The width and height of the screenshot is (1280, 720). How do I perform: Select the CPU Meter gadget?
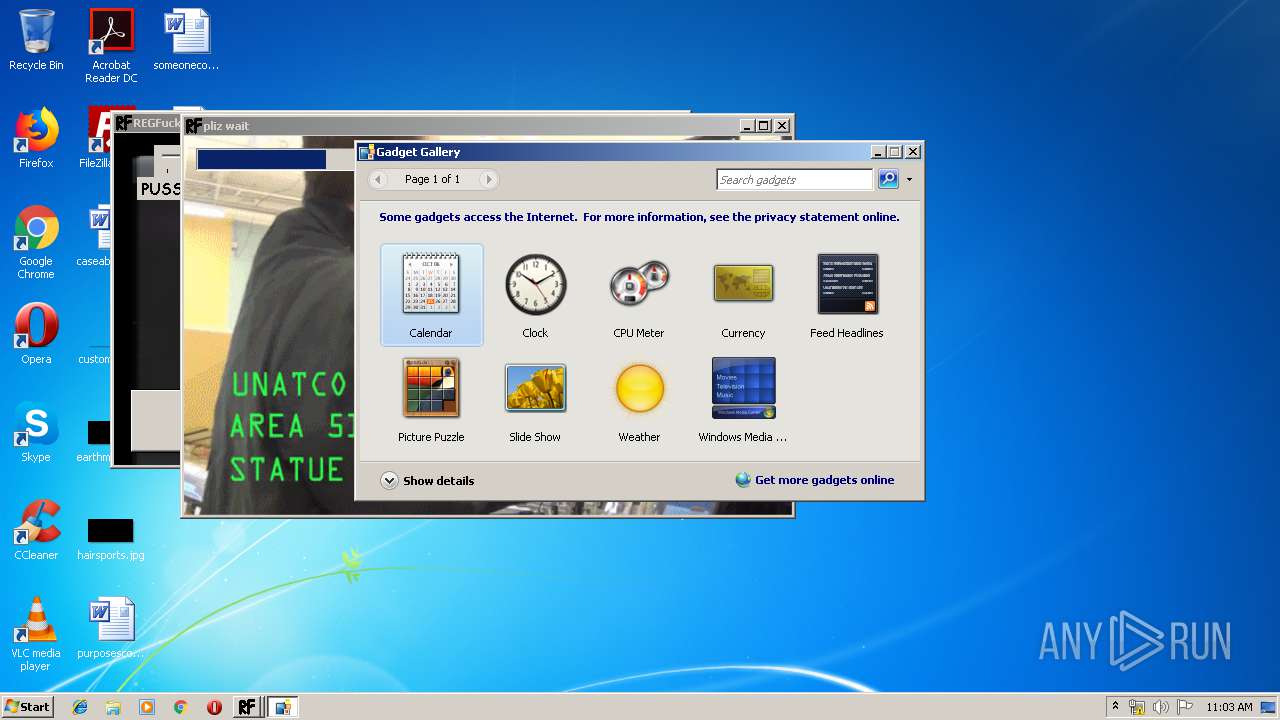tap(639, 295)
